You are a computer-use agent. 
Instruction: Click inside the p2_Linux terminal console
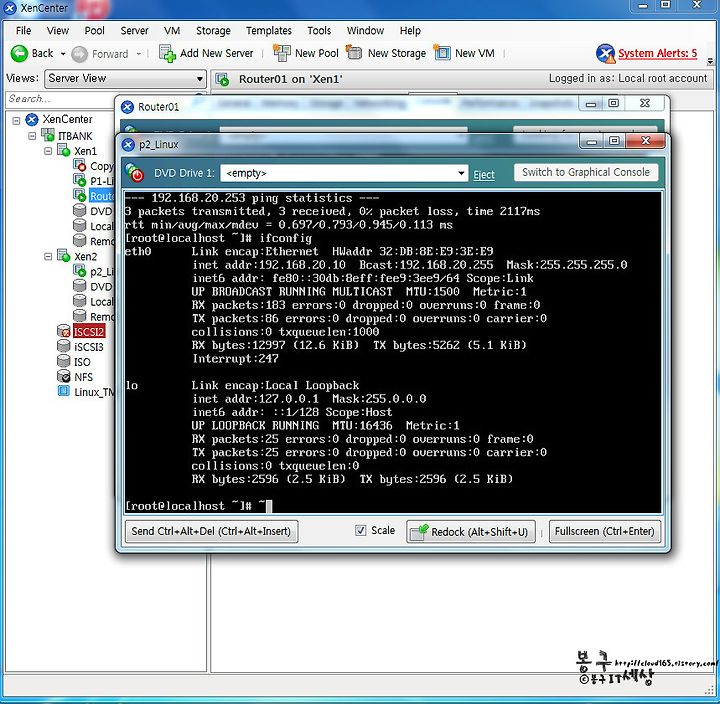pos(393,352)
